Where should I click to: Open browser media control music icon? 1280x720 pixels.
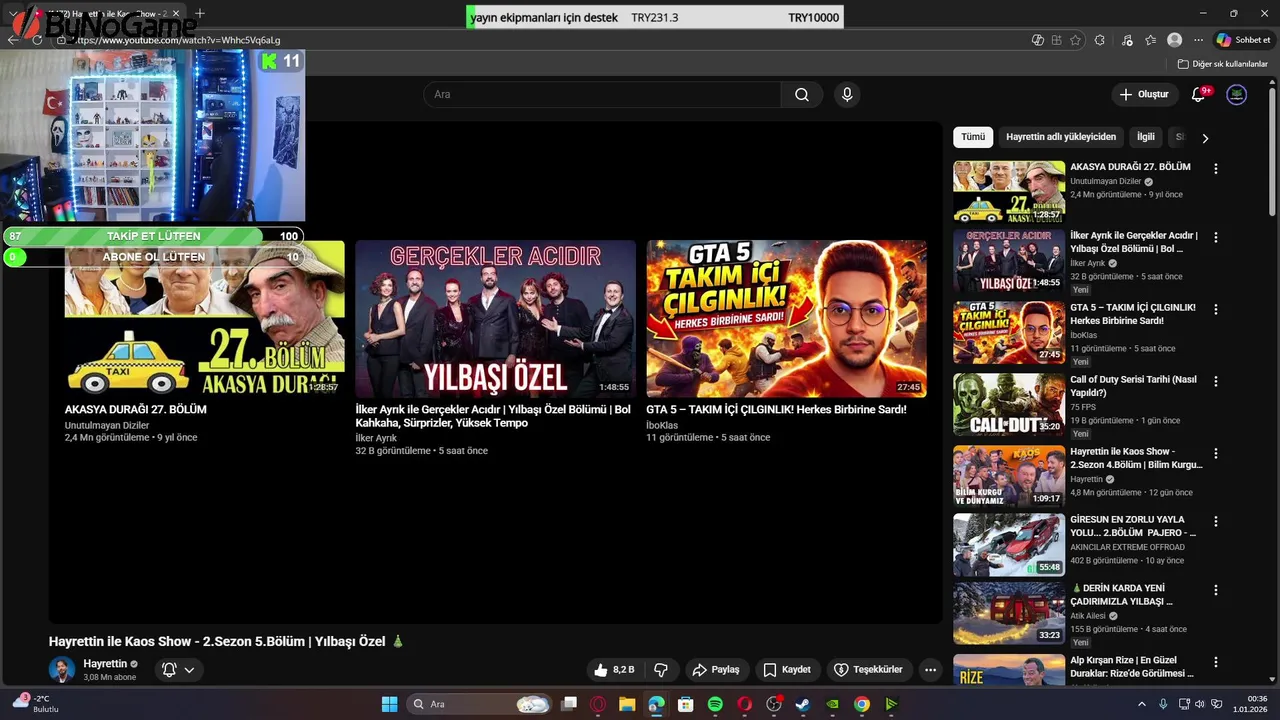click(1128, 40)
